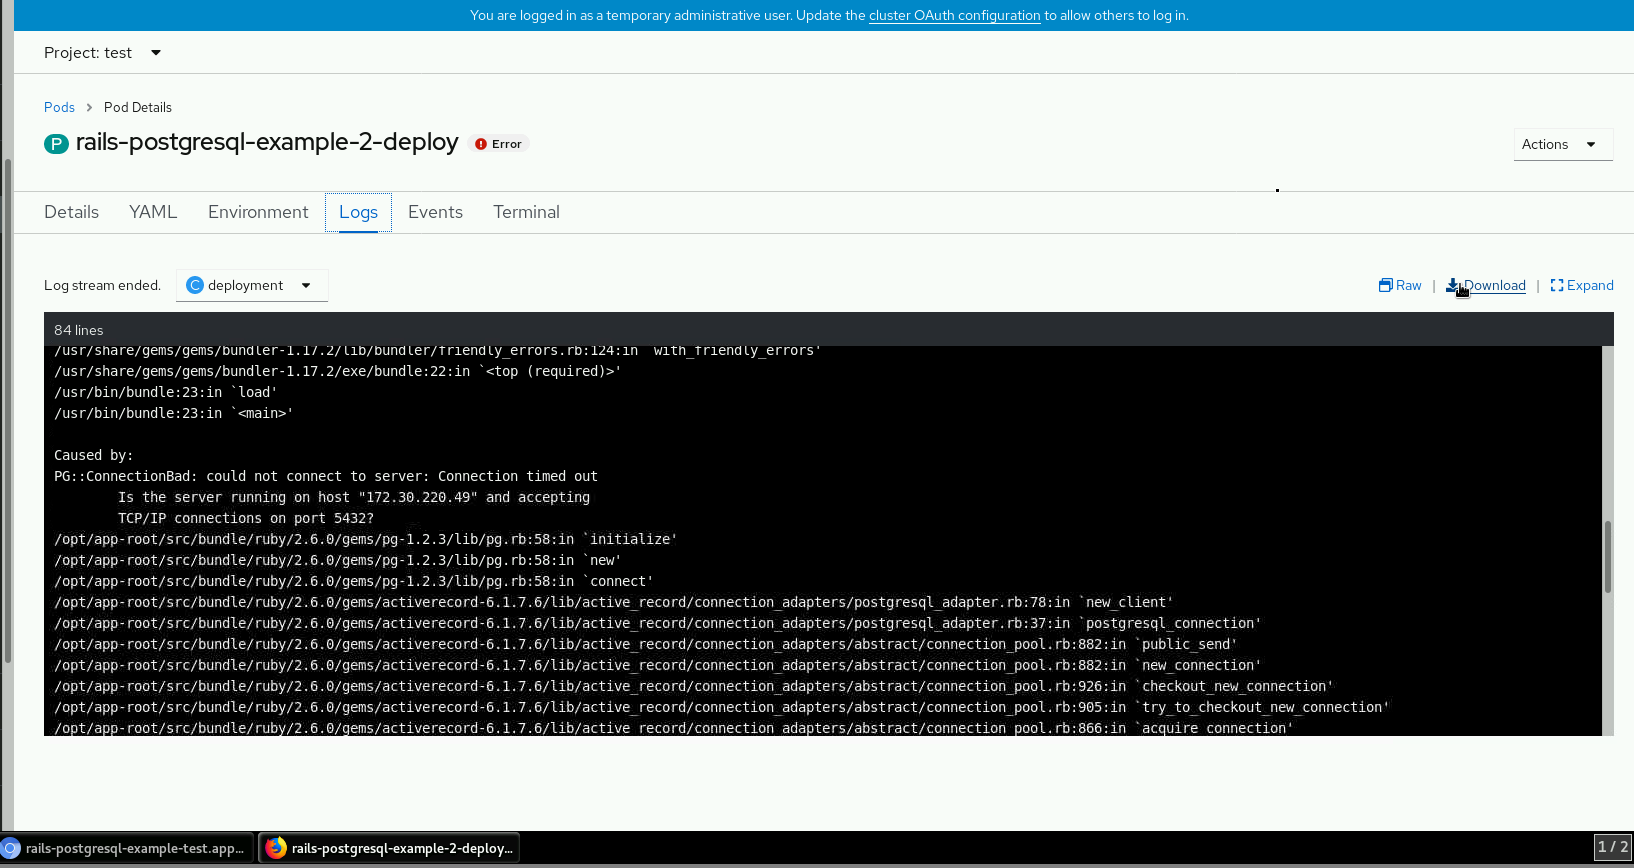Click the Chrome icon in taskbar
The image size is (1634, 868).
click(10, 848)
